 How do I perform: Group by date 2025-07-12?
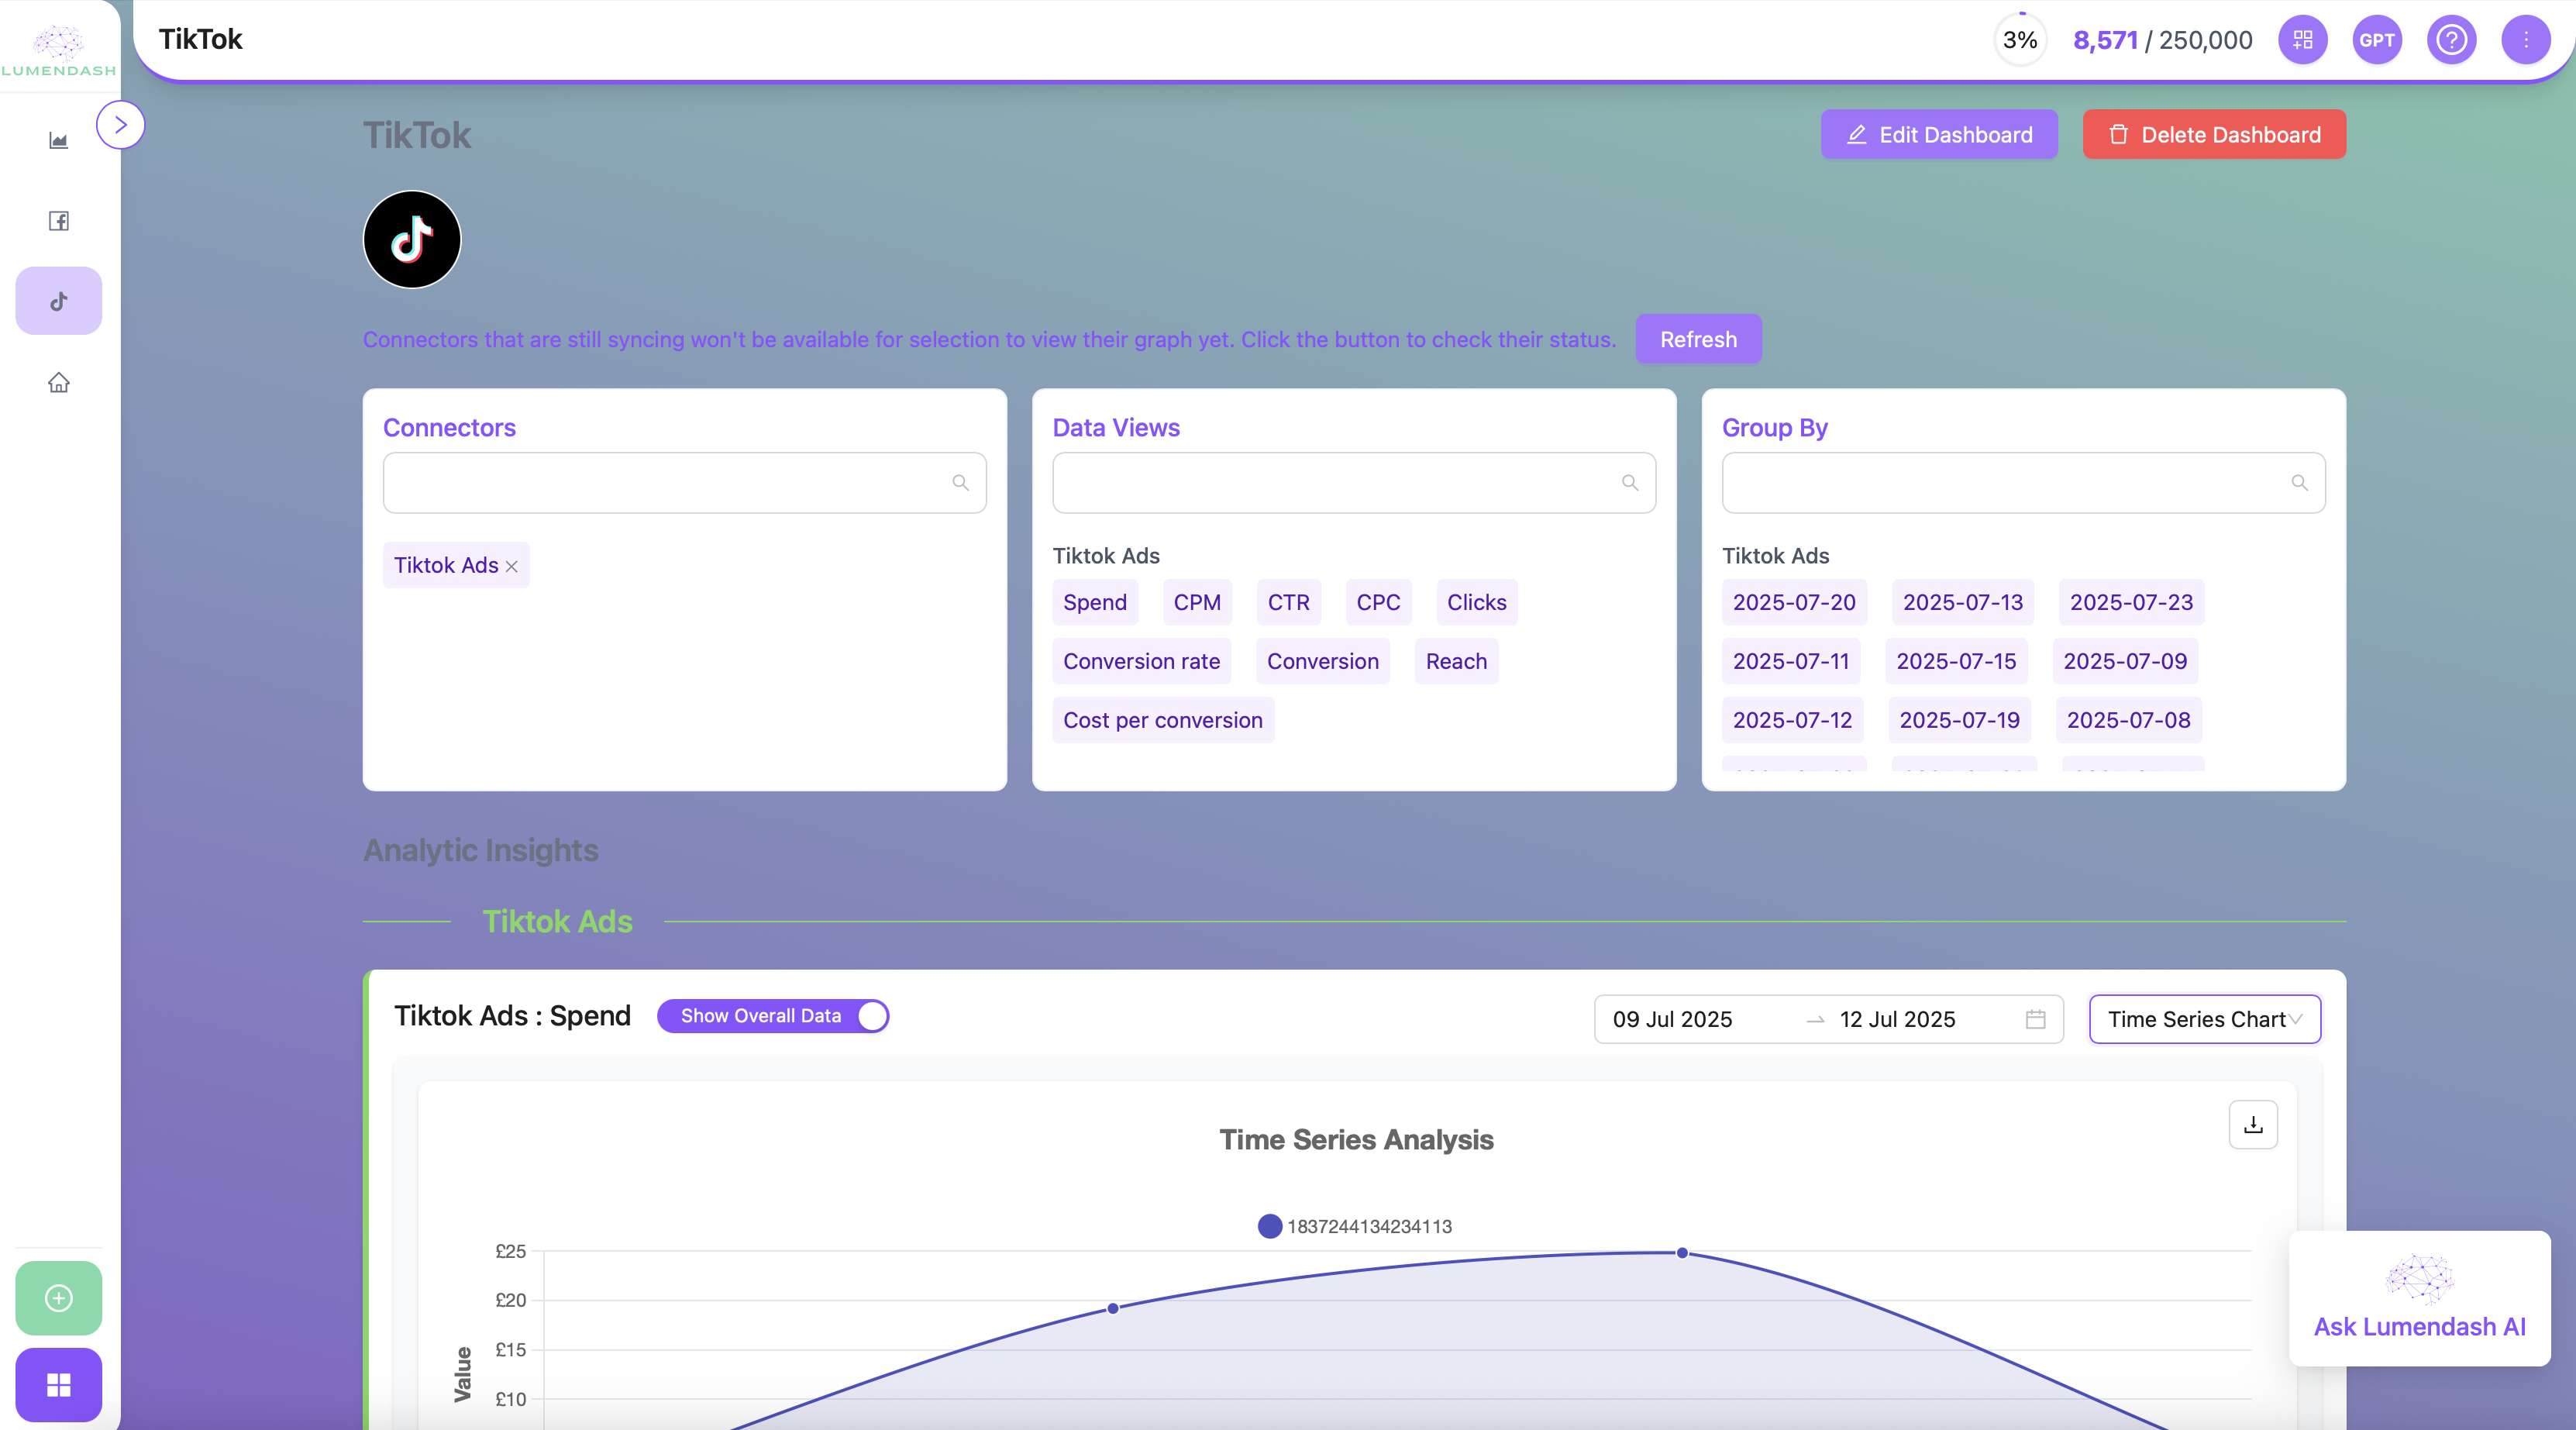pyautogui.click(x=1792, y=720)
